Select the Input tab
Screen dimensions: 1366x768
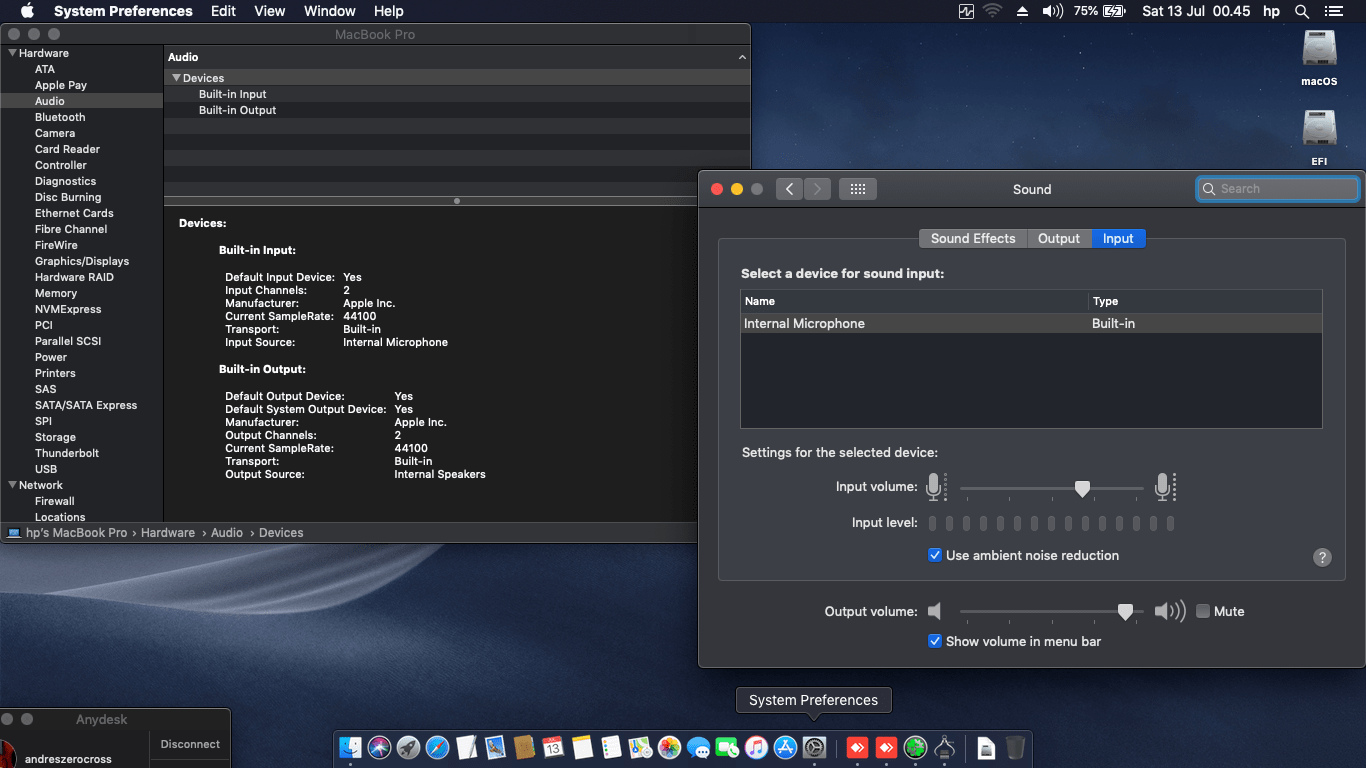click(x=1118, y=238)
